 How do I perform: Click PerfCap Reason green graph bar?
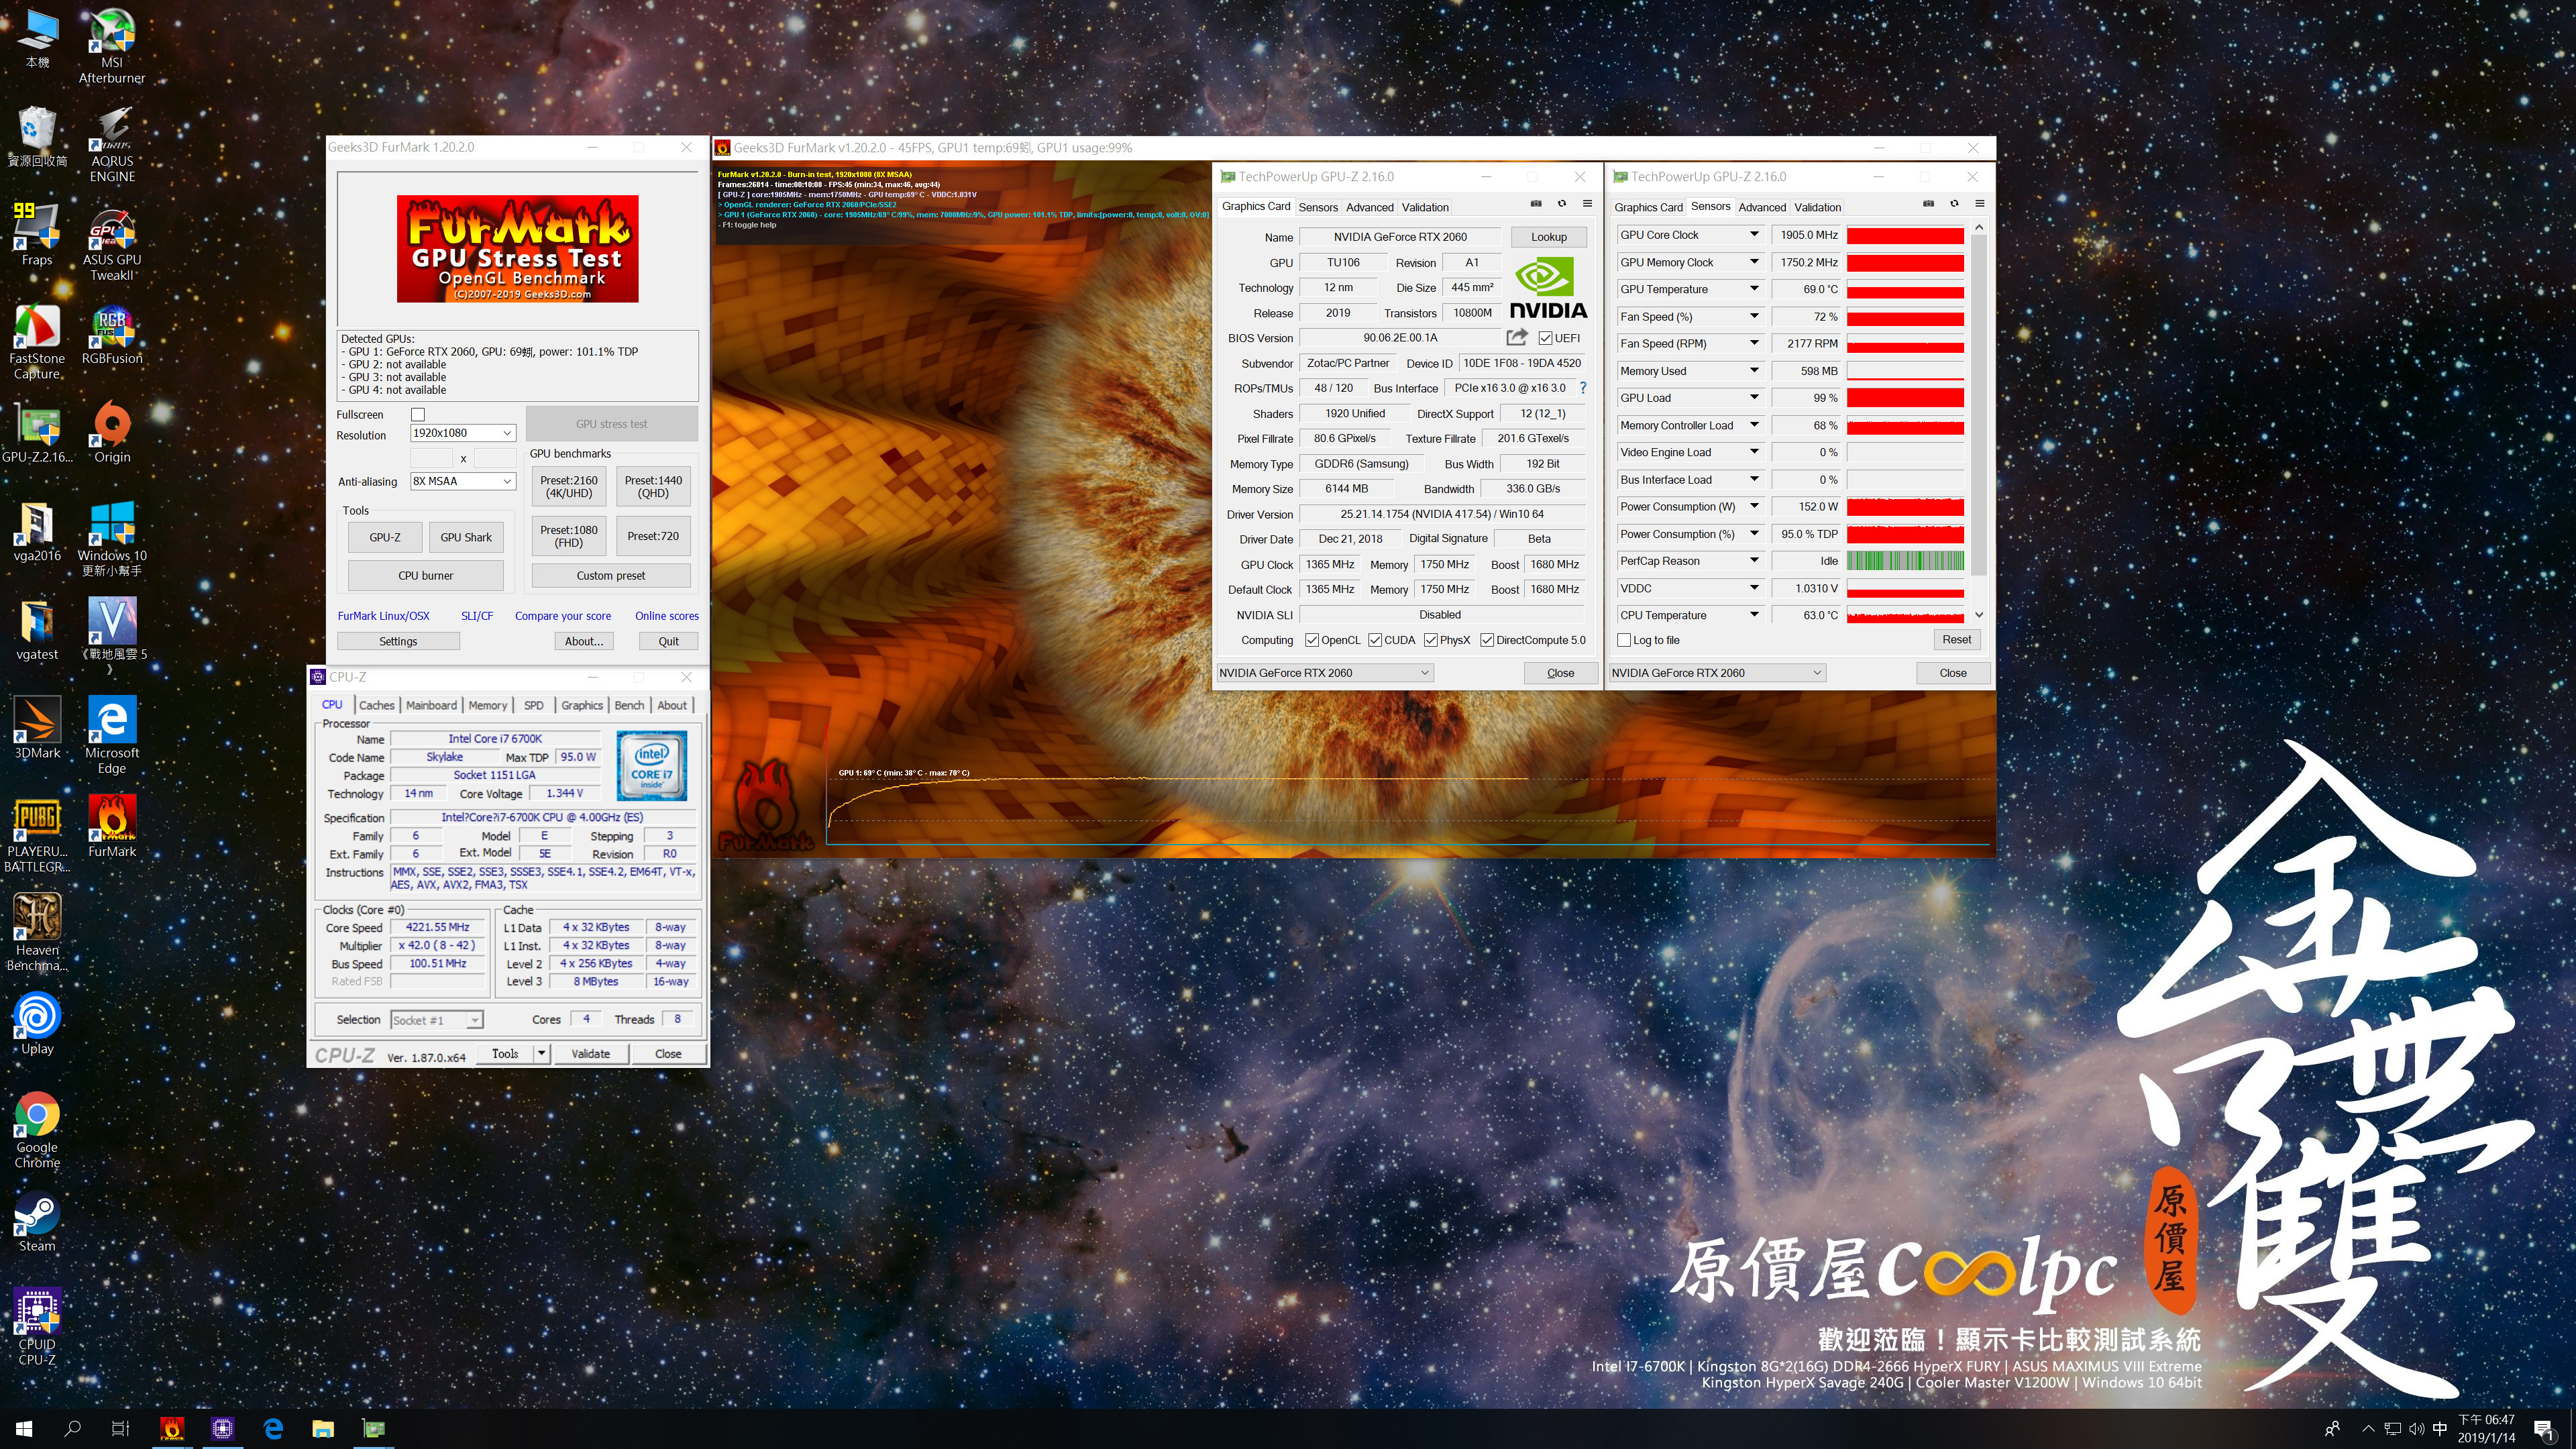[x=1905, y=561]
